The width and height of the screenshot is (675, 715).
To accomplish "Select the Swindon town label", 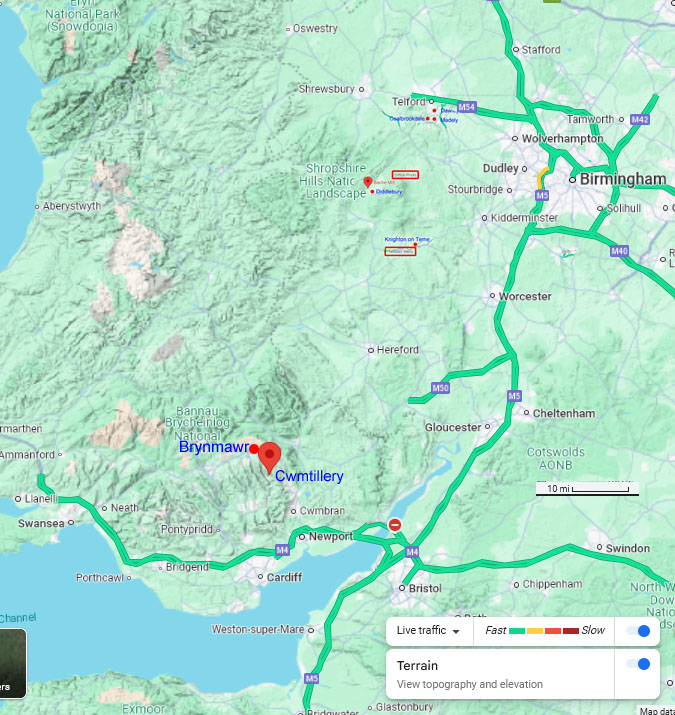I will click(x=628, y=549).
